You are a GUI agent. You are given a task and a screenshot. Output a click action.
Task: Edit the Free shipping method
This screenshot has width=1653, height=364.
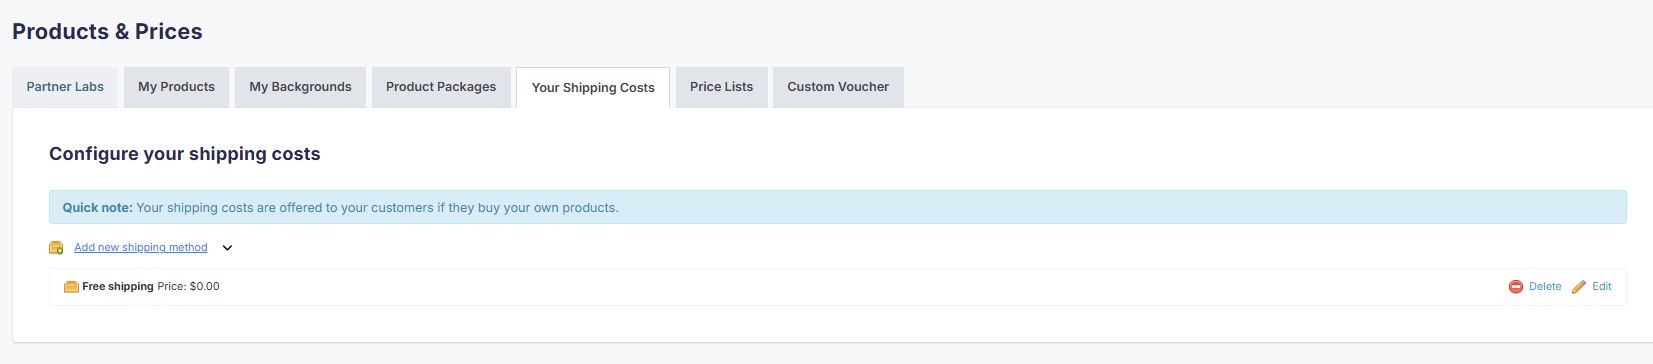(x=1602, y=286)
